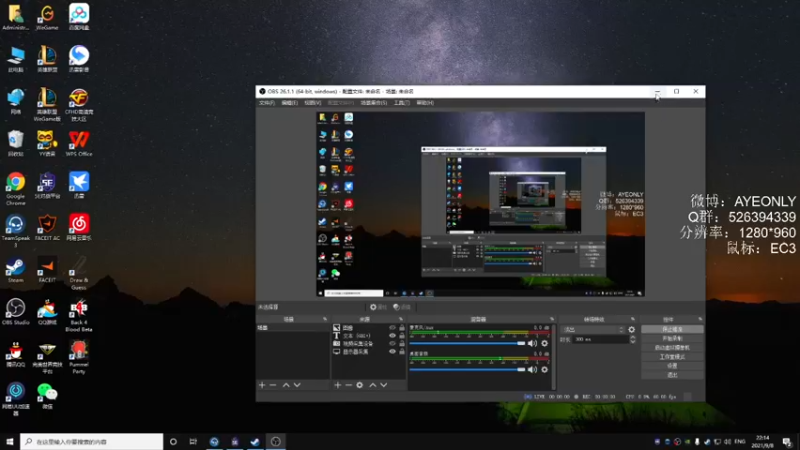Click the transition duration stepper arrows
The image size is (800, 450).
click(x=633, y=339)
